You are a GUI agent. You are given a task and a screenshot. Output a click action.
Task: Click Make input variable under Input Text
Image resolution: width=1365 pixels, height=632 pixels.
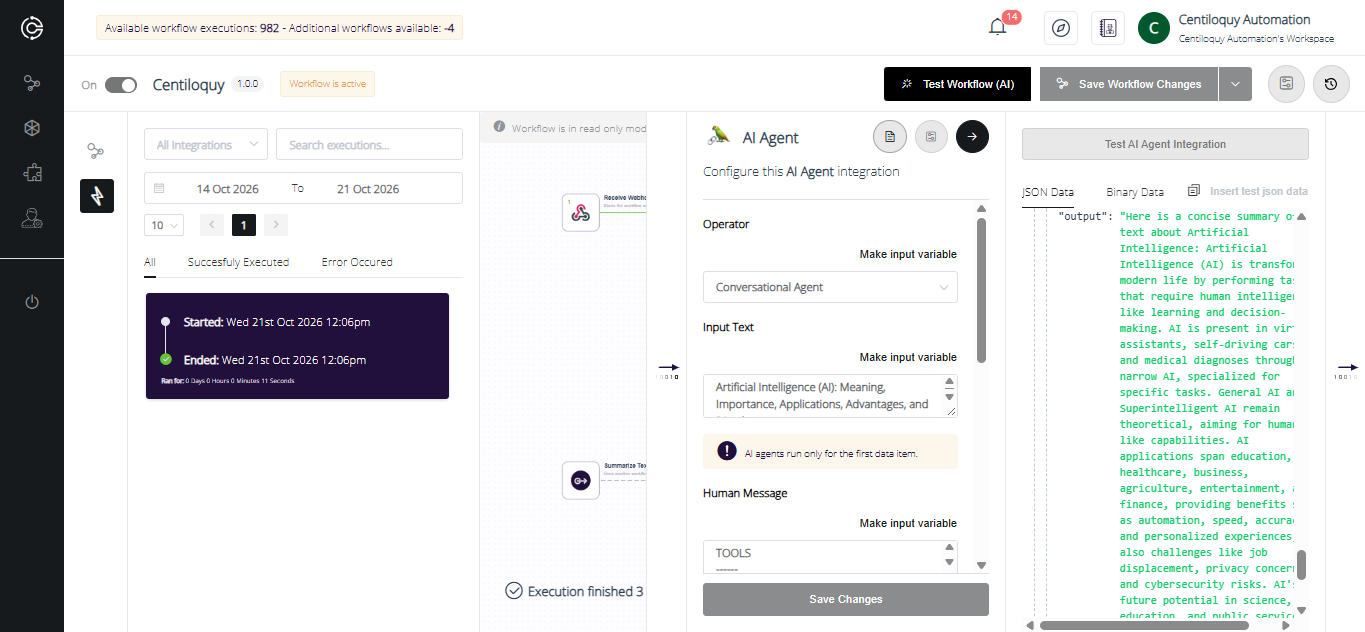908,357
